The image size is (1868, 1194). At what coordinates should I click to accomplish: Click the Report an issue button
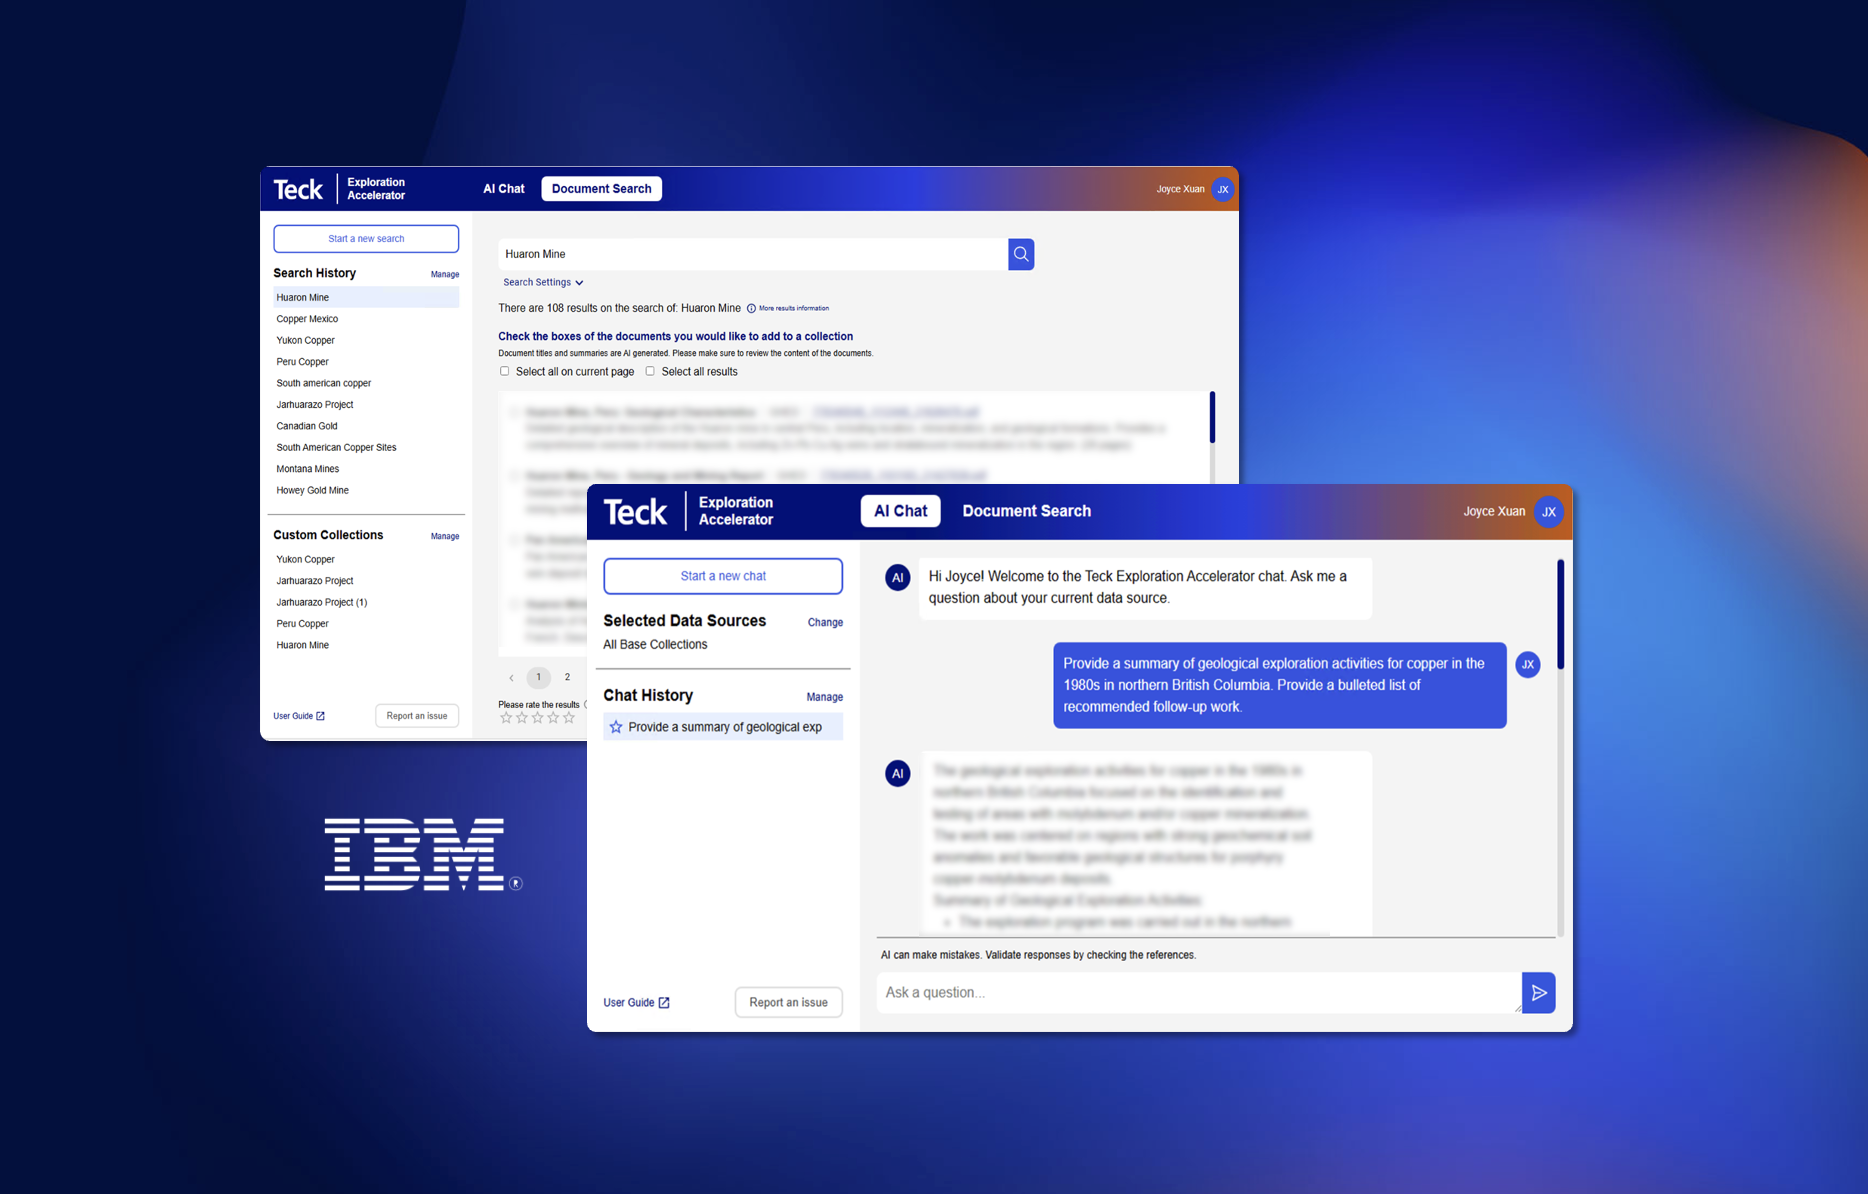(x=788, y=1002)
